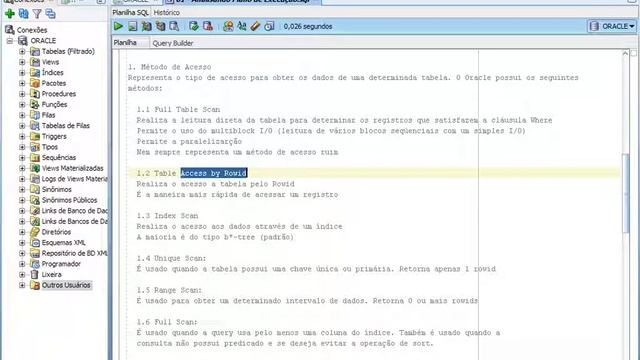Refresh the connections tree
This screenshot has height=360, width=640.
[x=24, y=14]
